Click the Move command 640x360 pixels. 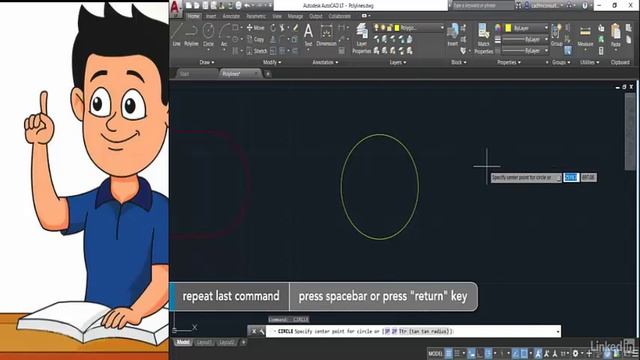[256, 28]
